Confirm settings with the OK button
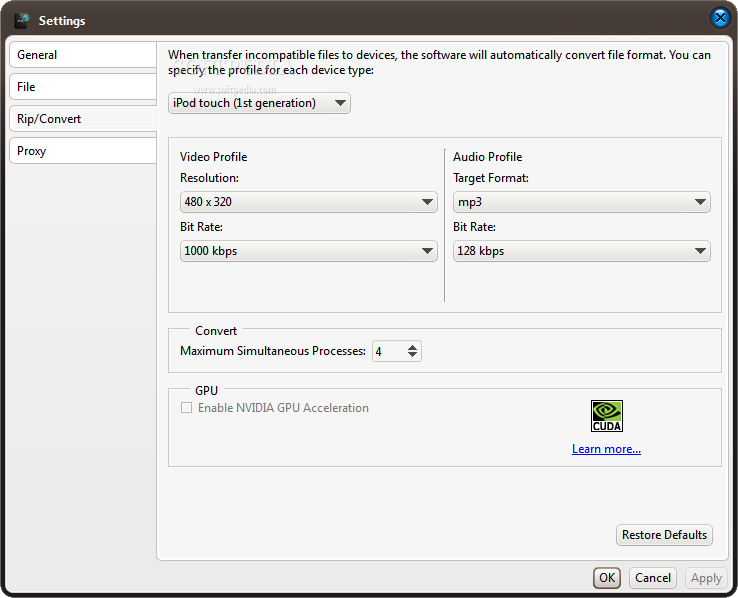The width and height of the screenshot is (738, 598). pyautogui.click(x=607, y=578)
